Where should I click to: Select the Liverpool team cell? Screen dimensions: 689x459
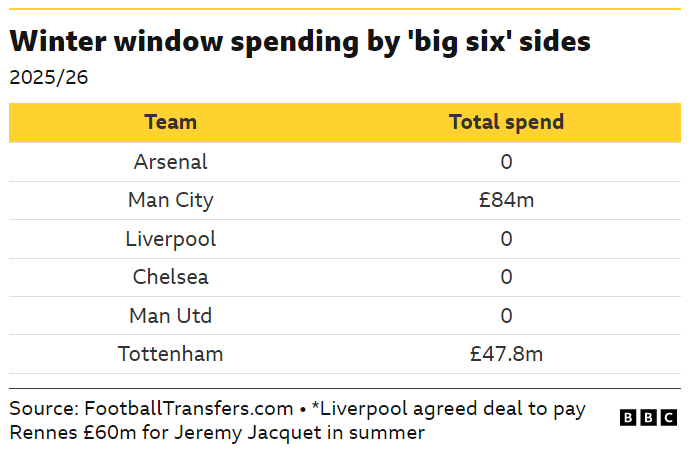(171, 239)
